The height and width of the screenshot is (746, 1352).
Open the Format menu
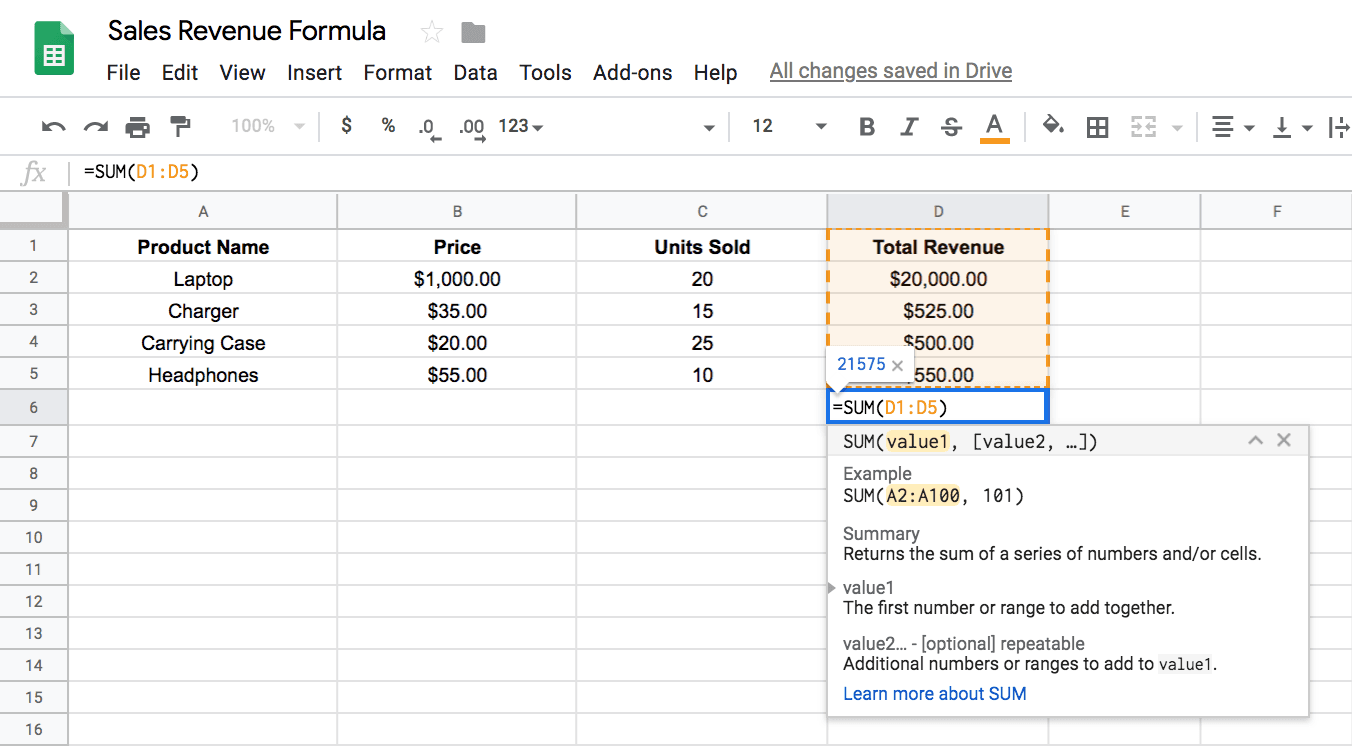tap(397, 72)
